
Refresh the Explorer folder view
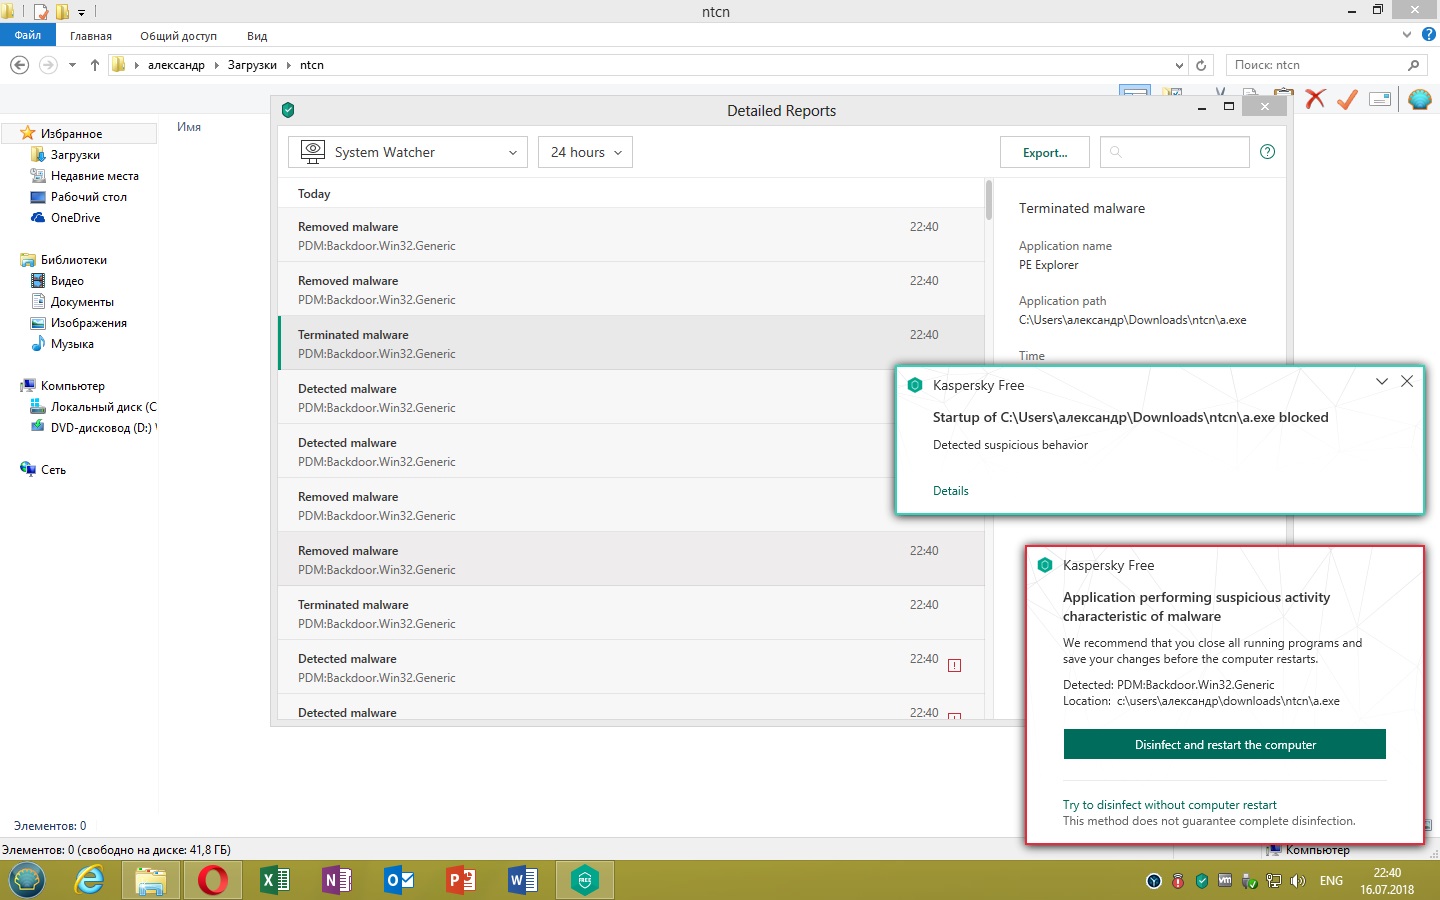tap(1201, 65)
